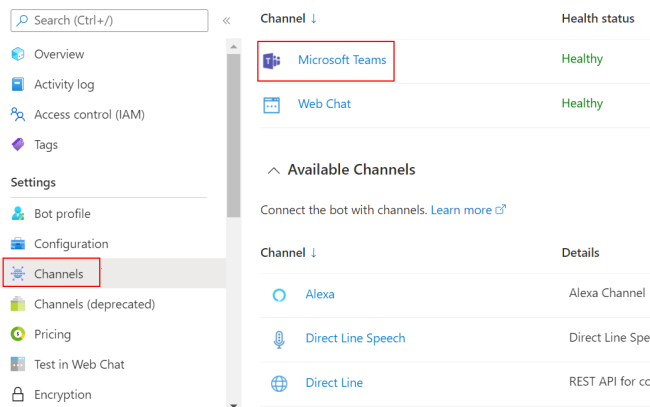Click the Alexa channel icon
The image size is (650, 407).
pyautogui.click(x=279, y=294)
